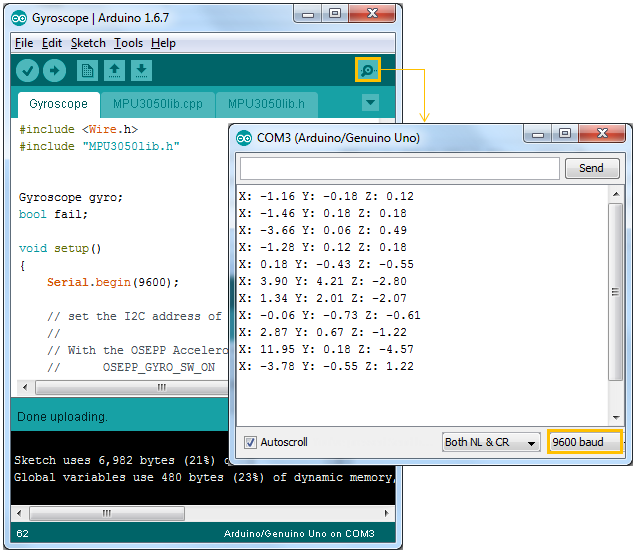Screen dimensions: 636x552
Task: Upload sketch using the arrow icon
Action: [54, 70]
